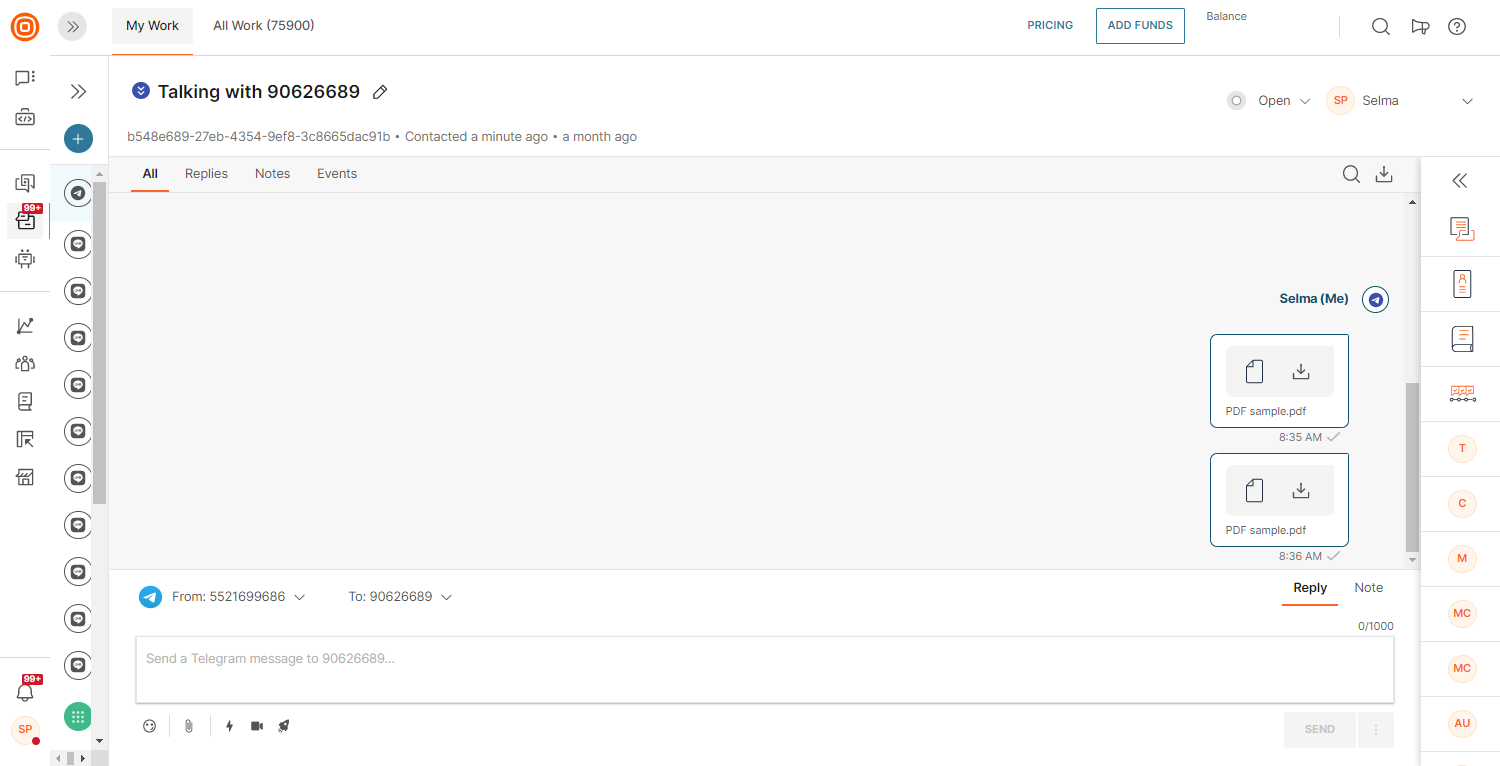Image resolution: width=1500 pixels, height=766 pixels.
Task: Open the green dial pad button
Action: (x=78, y=716)
